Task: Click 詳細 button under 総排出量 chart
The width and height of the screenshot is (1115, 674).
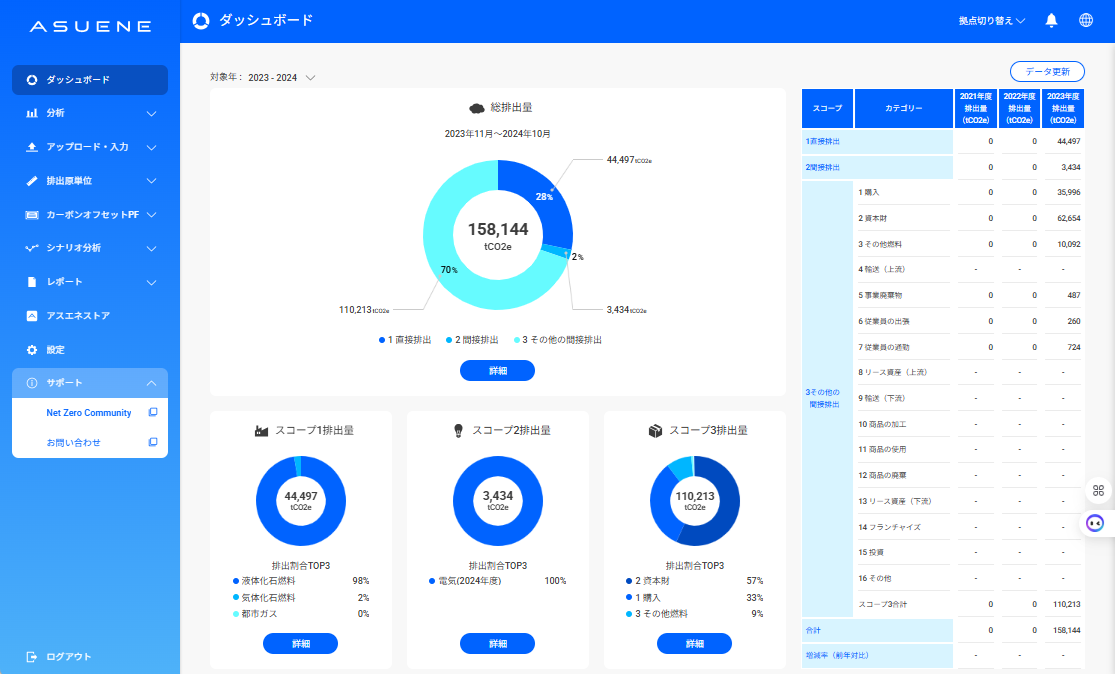Action: 498,370
